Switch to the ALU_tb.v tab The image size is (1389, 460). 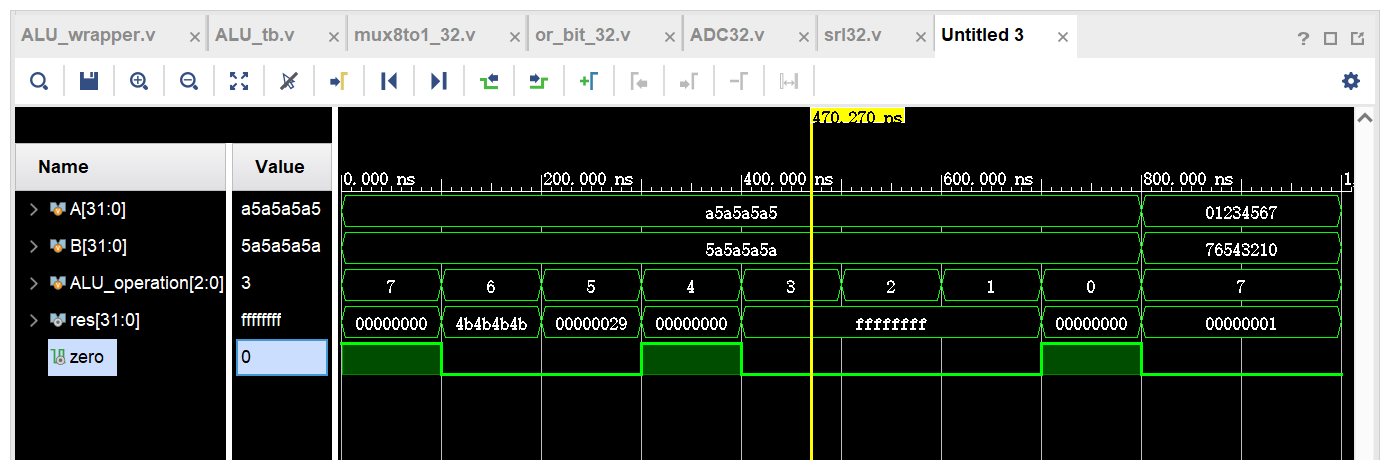[255, 36]
